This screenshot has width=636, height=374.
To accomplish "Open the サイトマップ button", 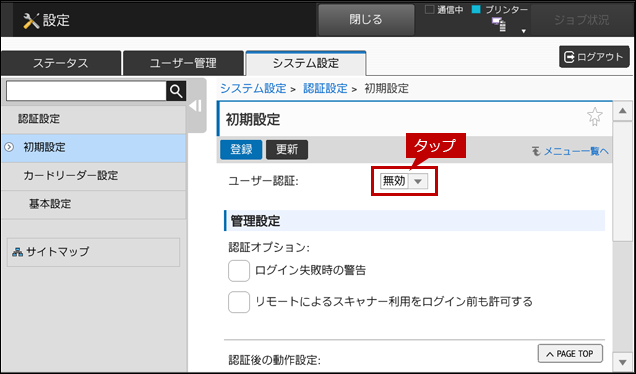I will 93,252.
